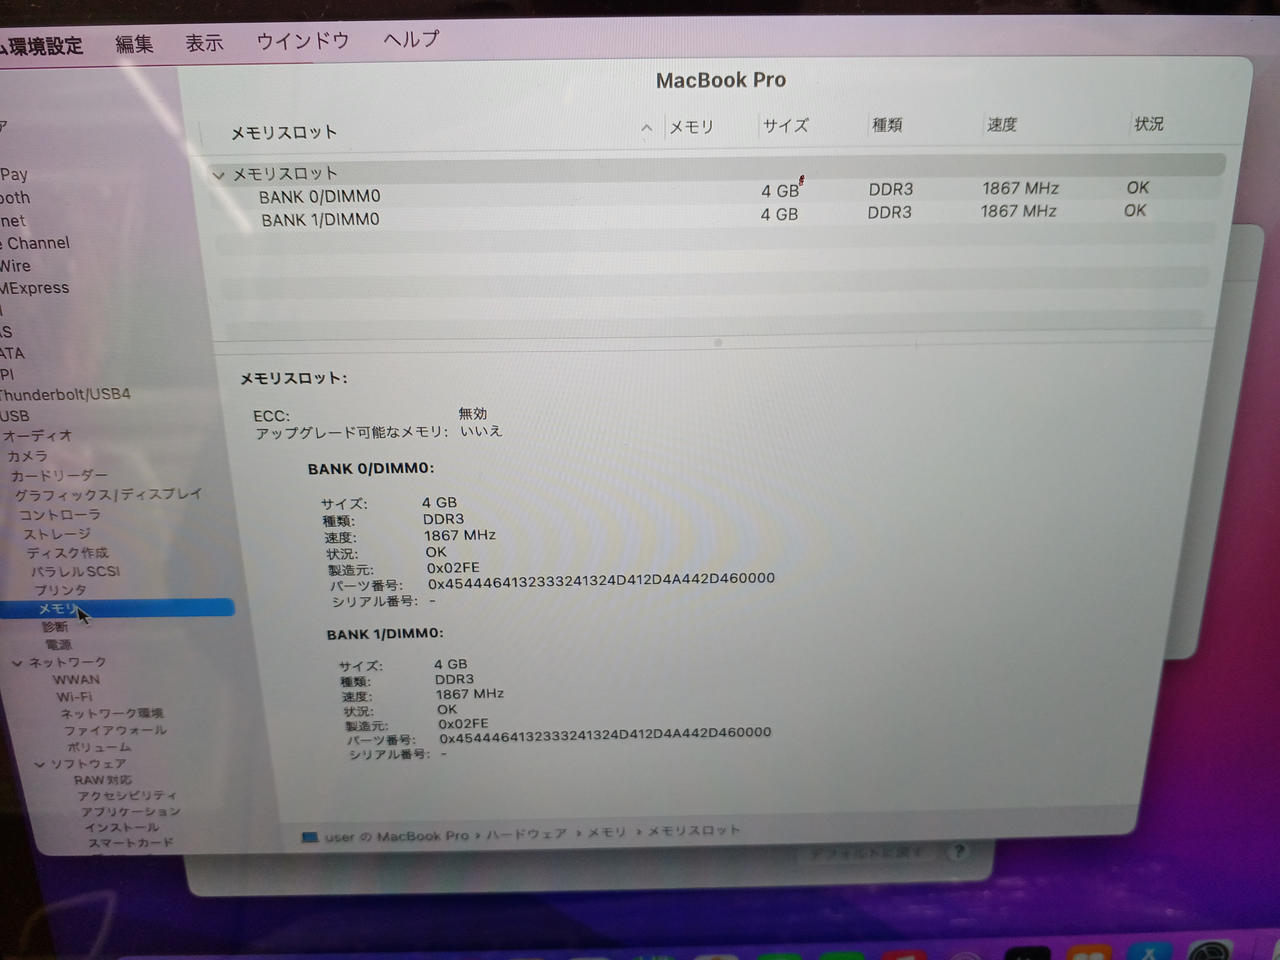Open the ウインドウ menu

302,41
